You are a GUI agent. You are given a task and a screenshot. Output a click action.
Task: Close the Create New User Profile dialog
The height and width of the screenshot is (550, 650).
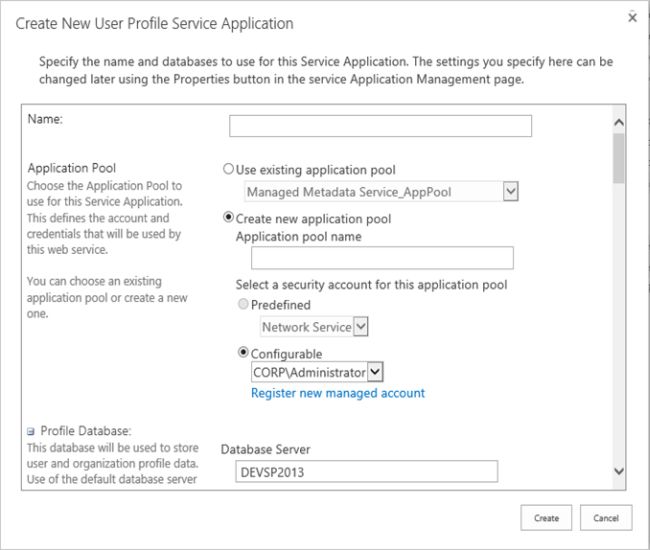click(x=632, y=18)
